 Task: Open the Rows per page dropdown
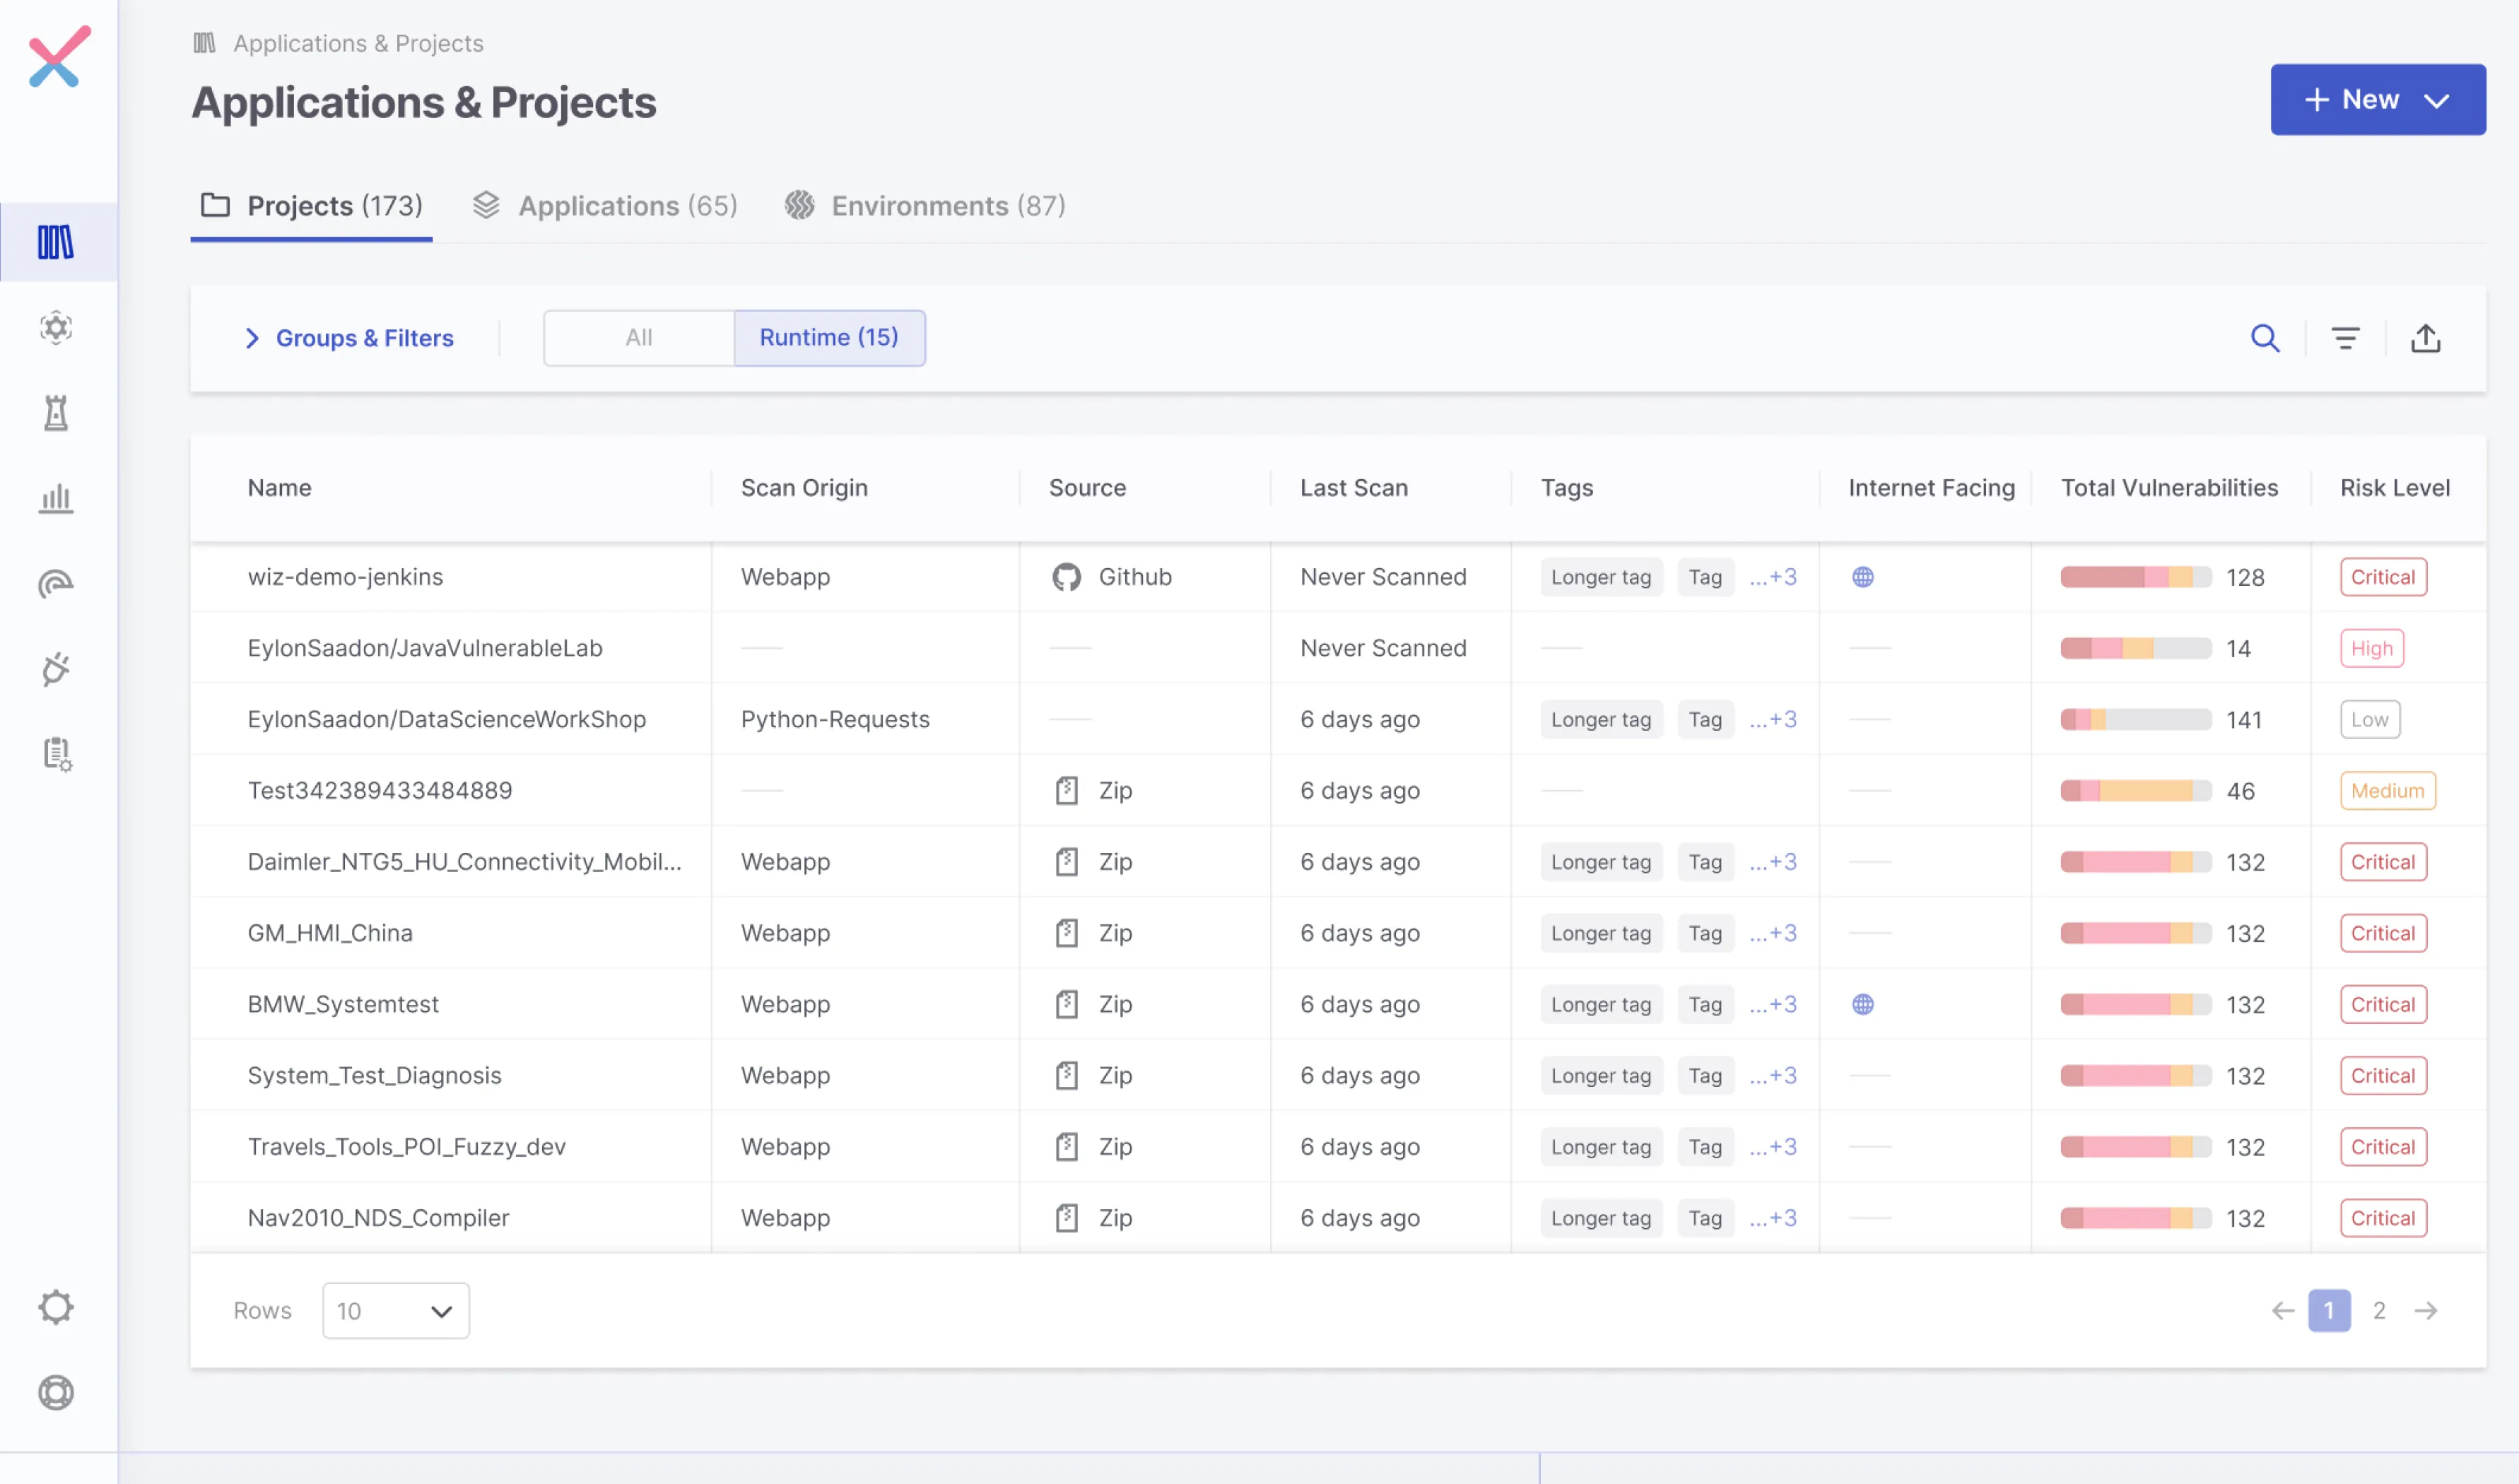395,1310
